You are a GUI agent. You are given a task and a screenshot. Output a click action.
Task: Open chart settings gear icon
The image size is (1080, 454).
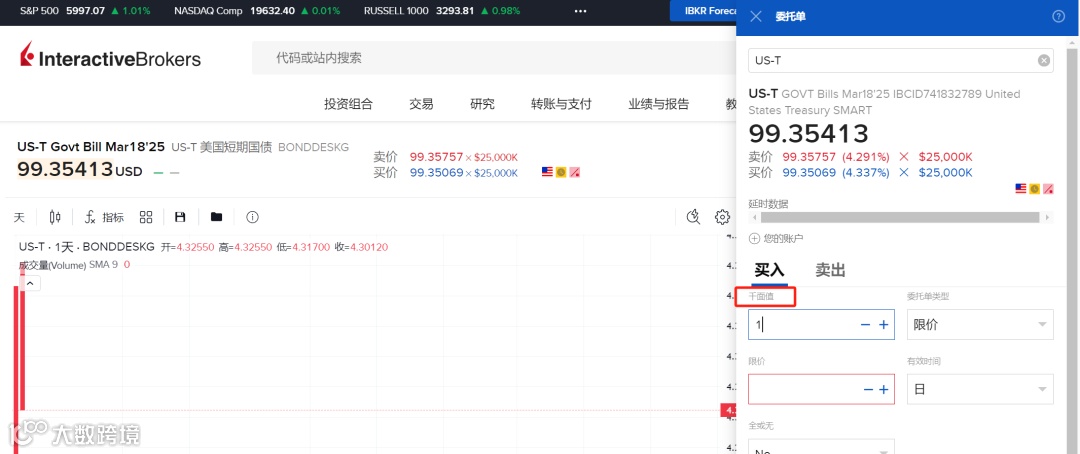click(x=722, y=218)
